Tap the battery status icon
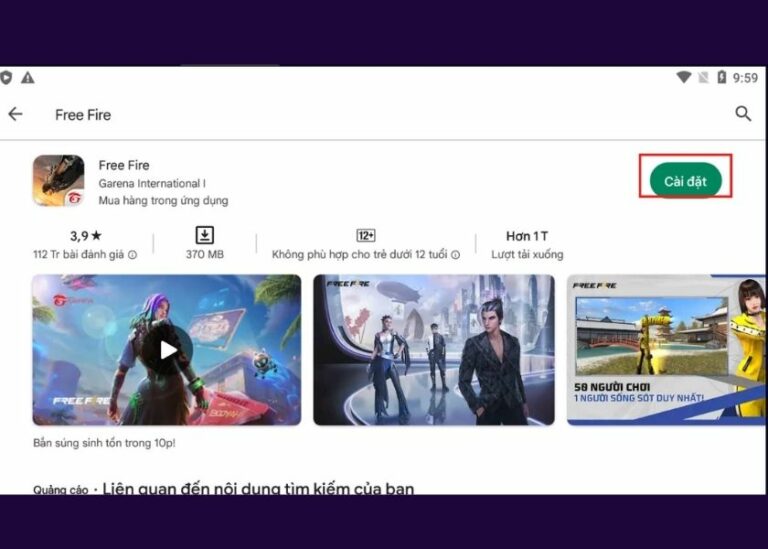Image resolution: width=768 pixels, height=549 pixels. (x=721, y=77)
